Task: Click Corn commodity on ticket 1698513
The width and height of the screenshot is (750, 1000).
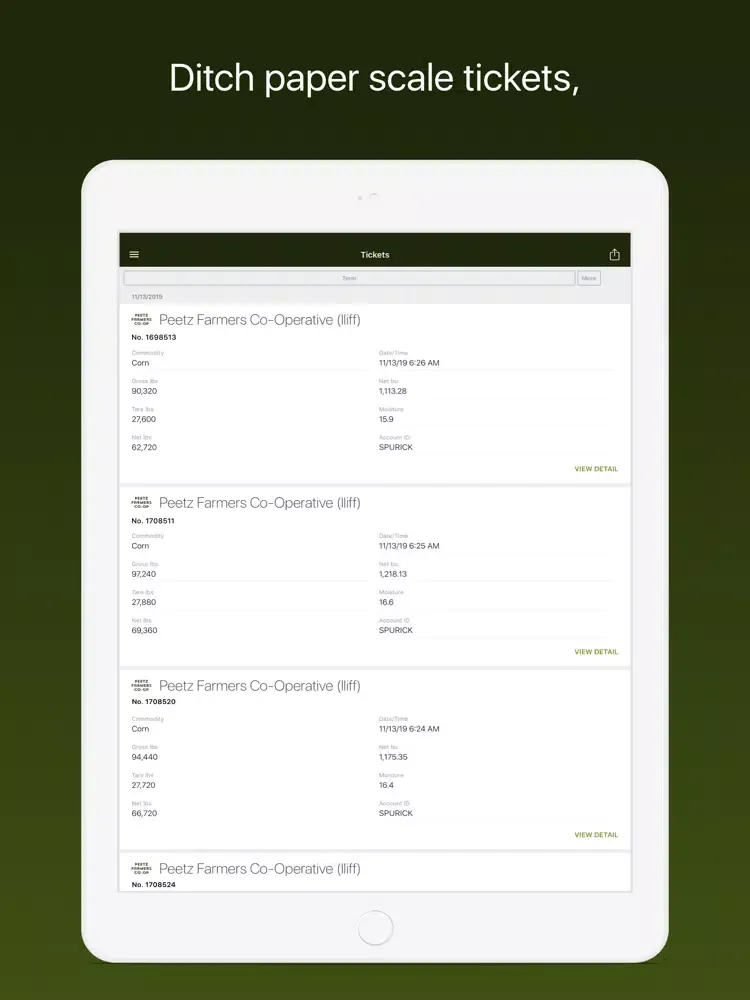Action: (140, 363)
